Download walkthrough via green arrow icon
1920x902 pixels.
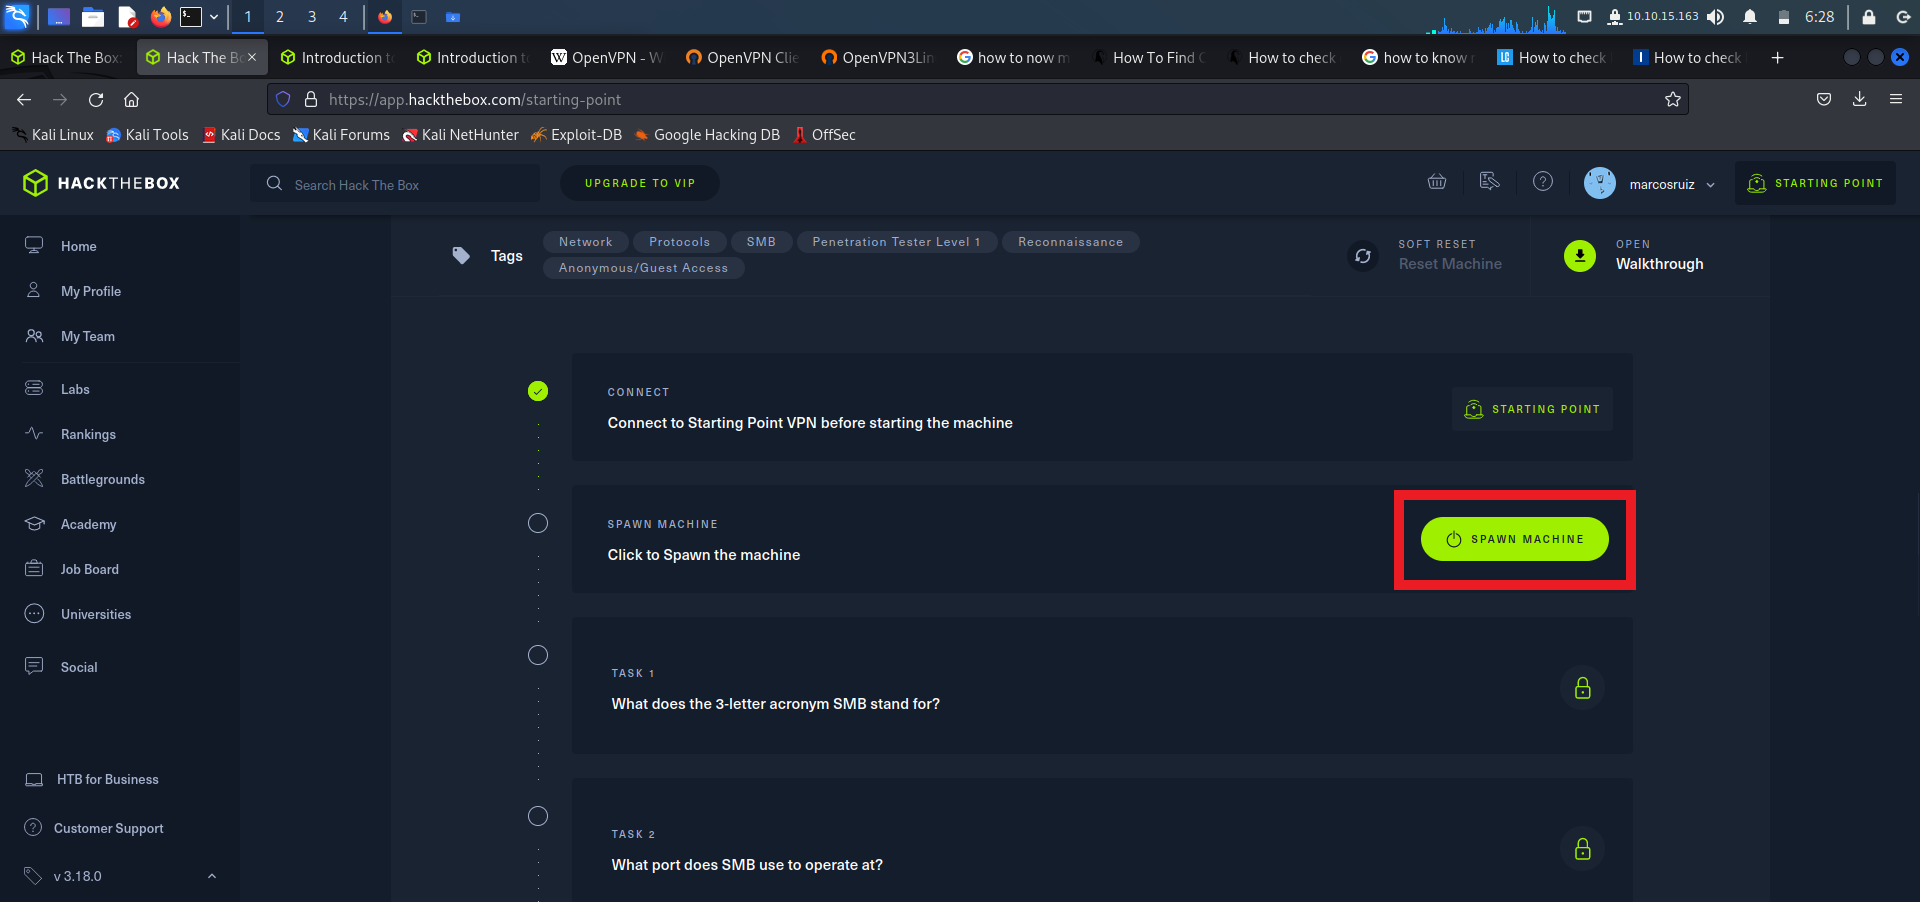point(1580,256)
